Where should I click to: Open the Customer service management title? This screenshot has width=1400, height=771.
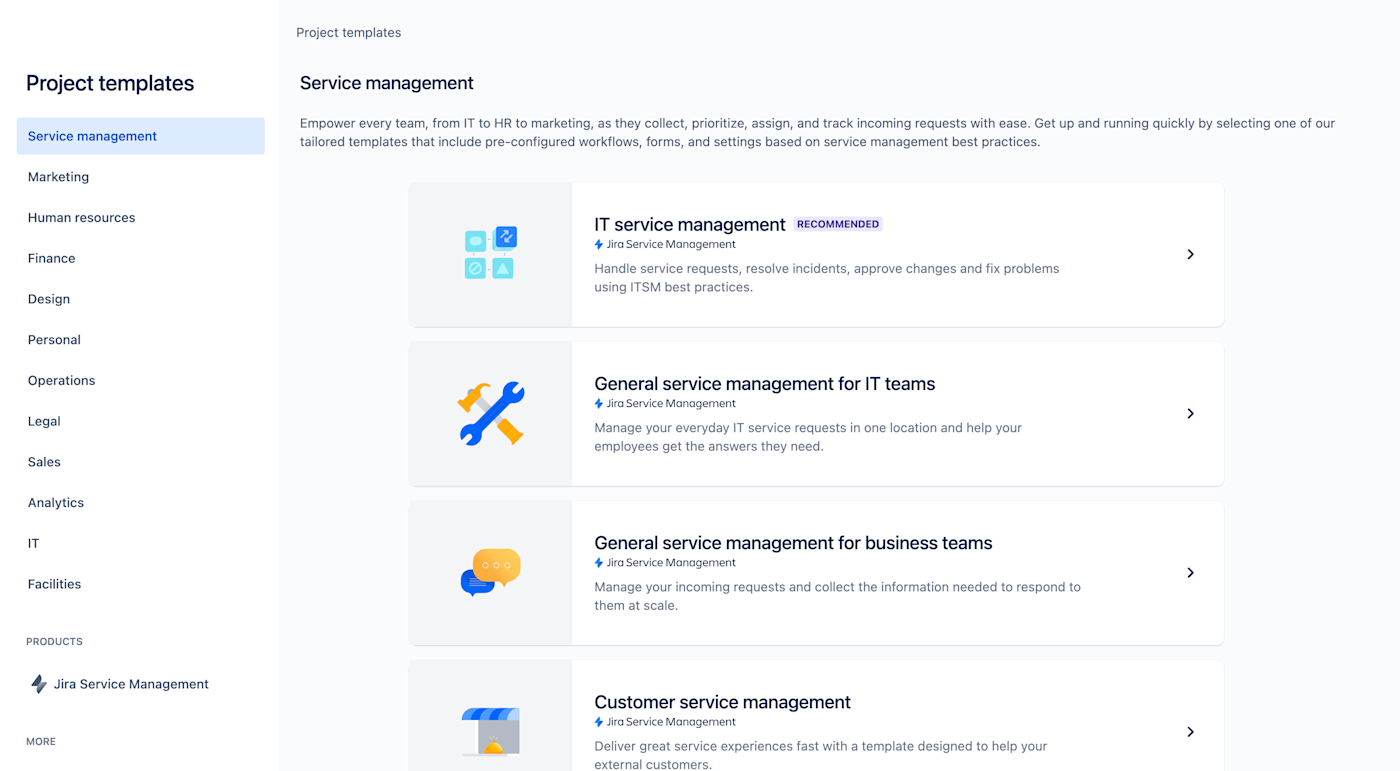point(722,702)
